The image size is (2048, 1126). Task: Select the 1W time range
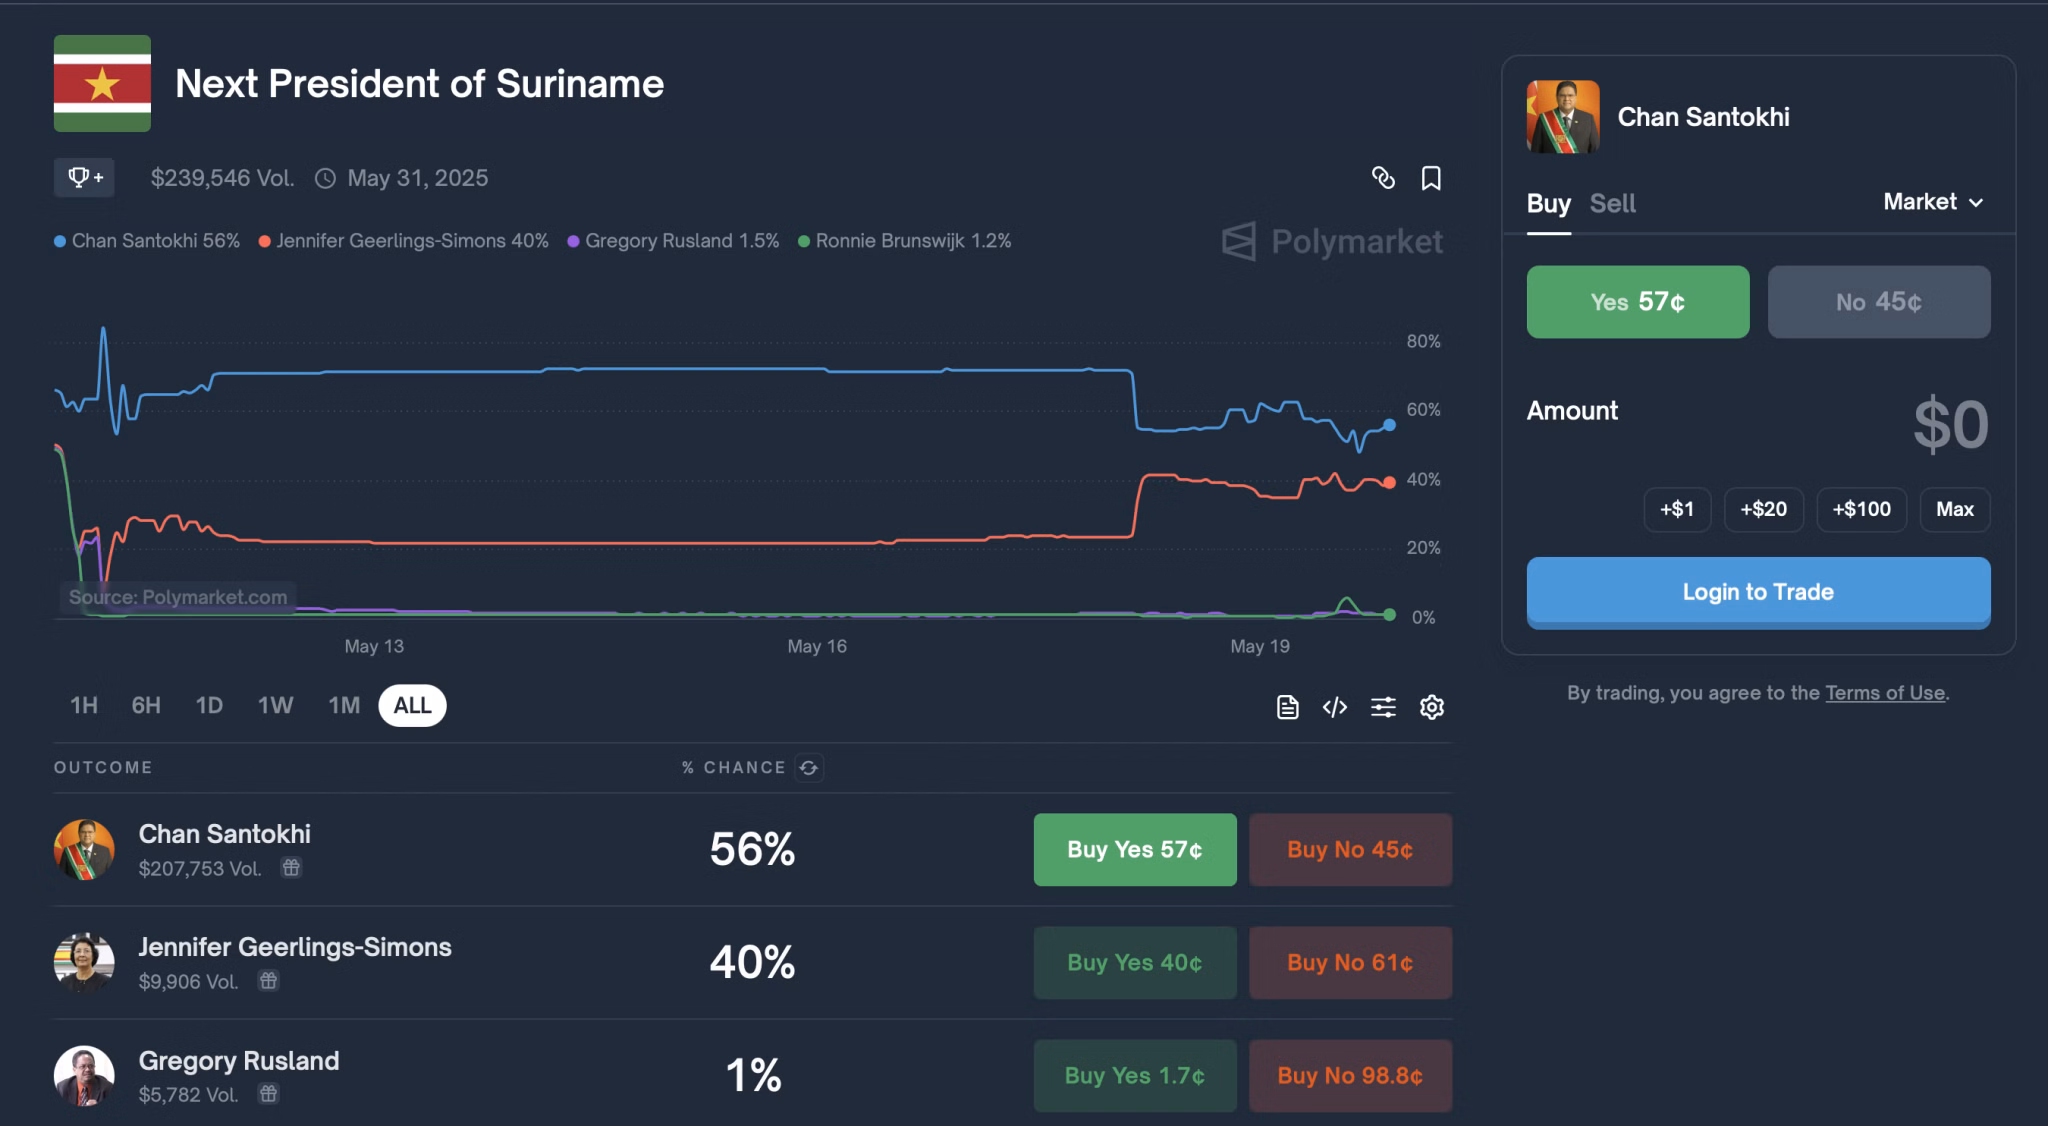point(275,705)
